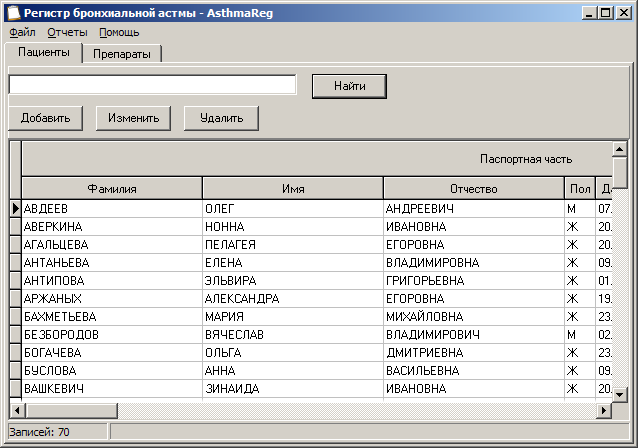The width and height of the screenshot is (638, 448).
Task: Click the Паспортная часть group header
Action: point(317,159)
